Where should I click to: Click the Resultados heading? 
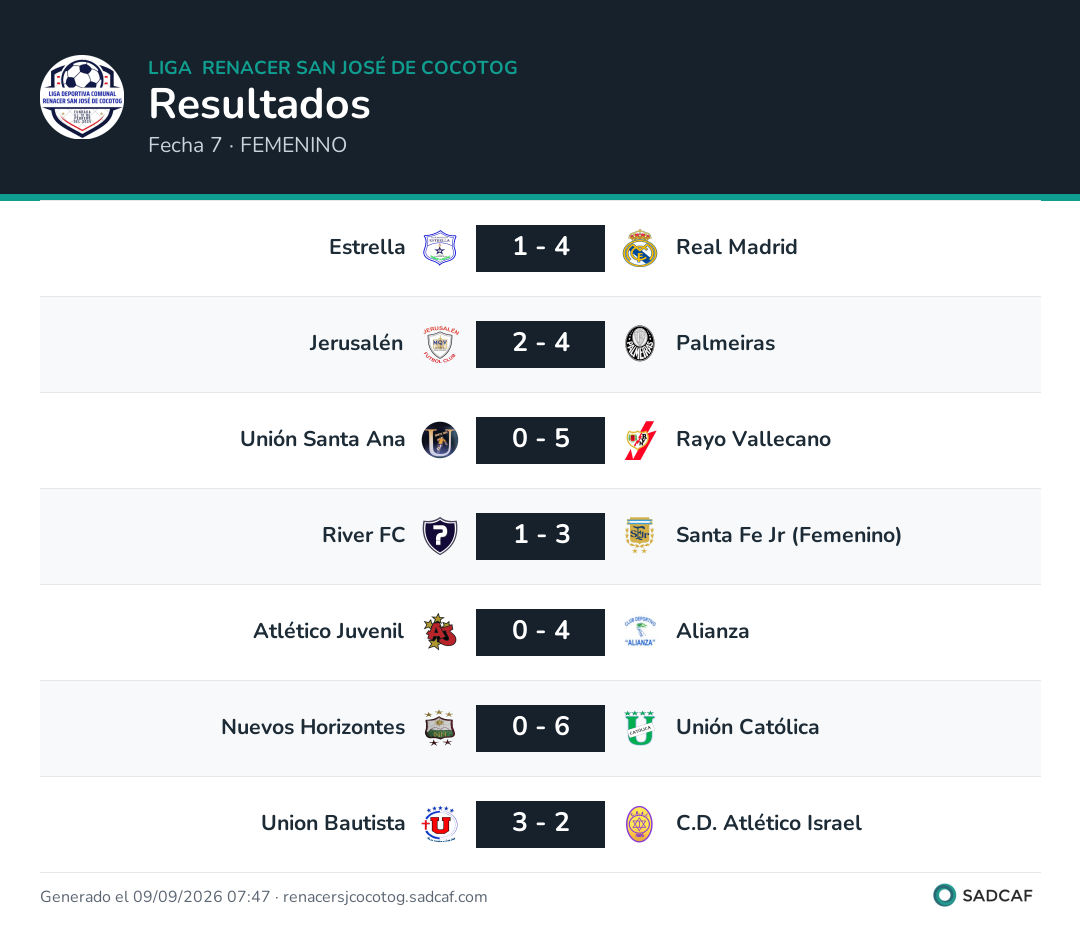coord(260,104)
